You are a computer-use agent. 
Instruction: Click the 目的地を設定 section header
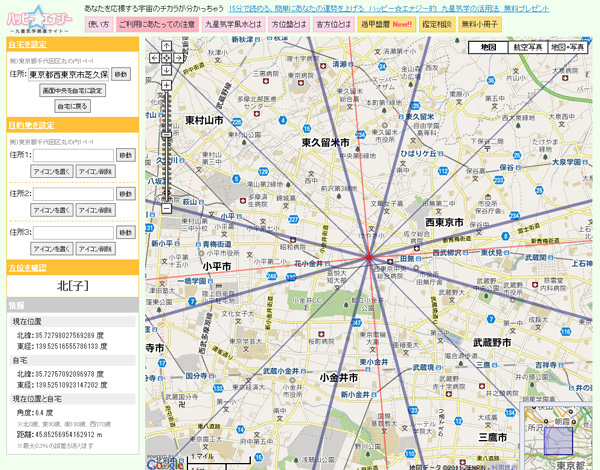tap(72, 125)
